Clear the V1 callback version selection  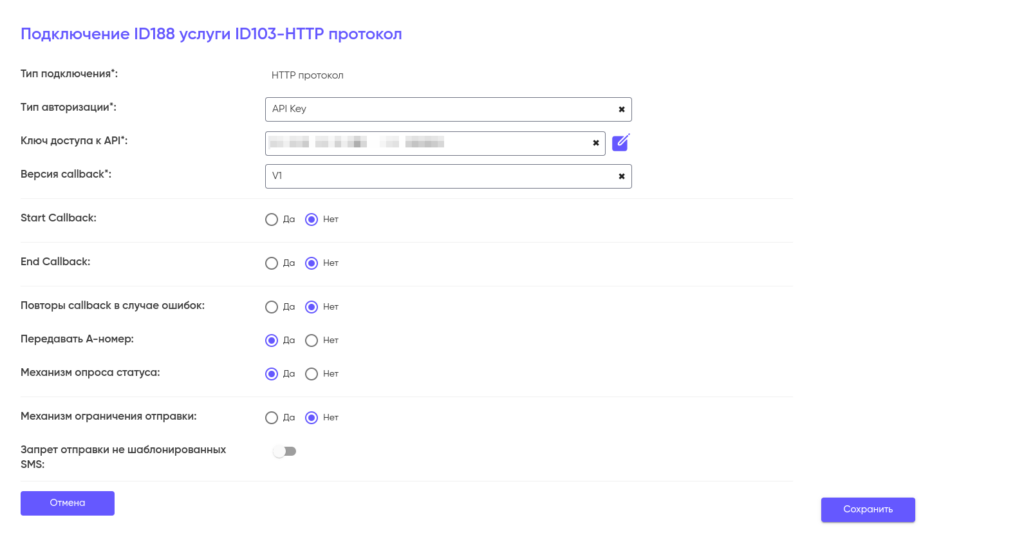tap(621, 176)
